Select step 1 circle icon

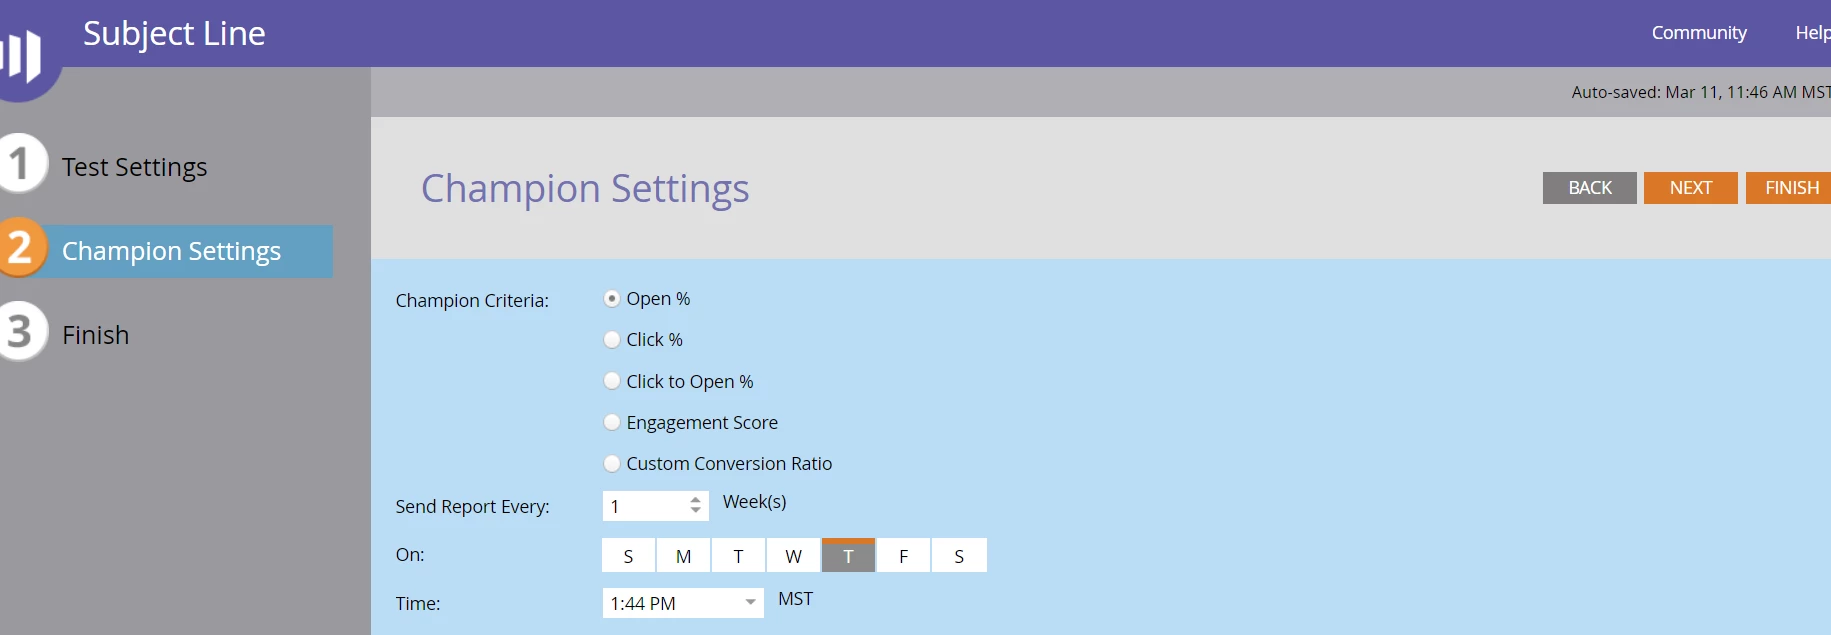click(x=19, y=164)
